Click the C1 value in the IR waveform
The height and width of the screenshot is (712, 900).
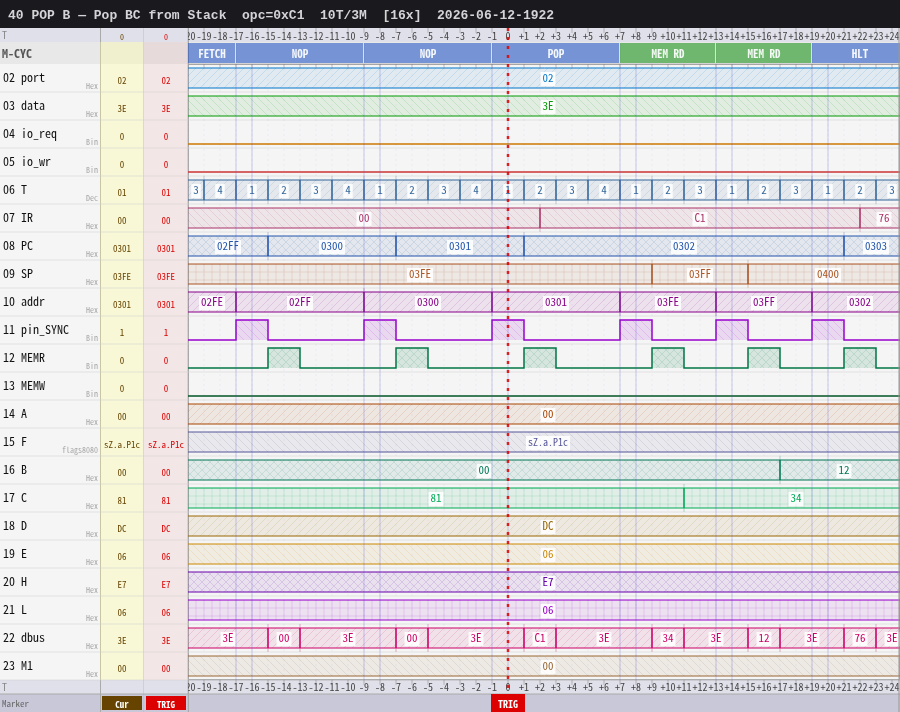click(700, 218)
